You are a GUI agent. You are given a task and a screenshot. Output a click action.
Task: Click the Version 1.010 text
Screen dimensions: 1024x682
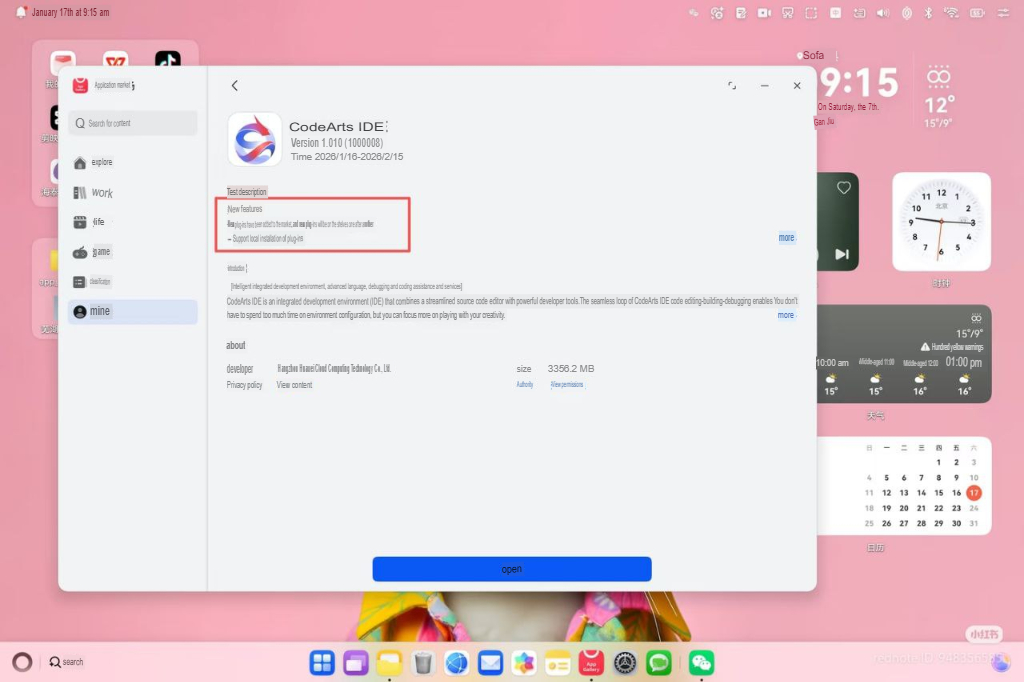(336, 142)
